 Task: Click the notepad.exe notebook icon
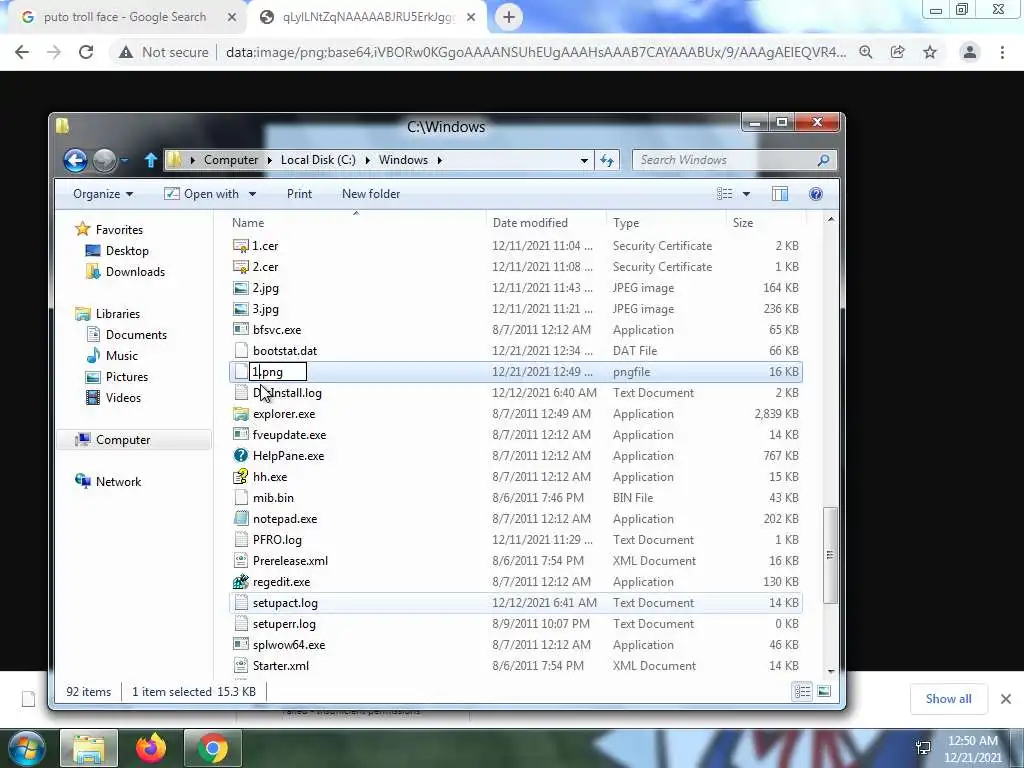point(241,519)
